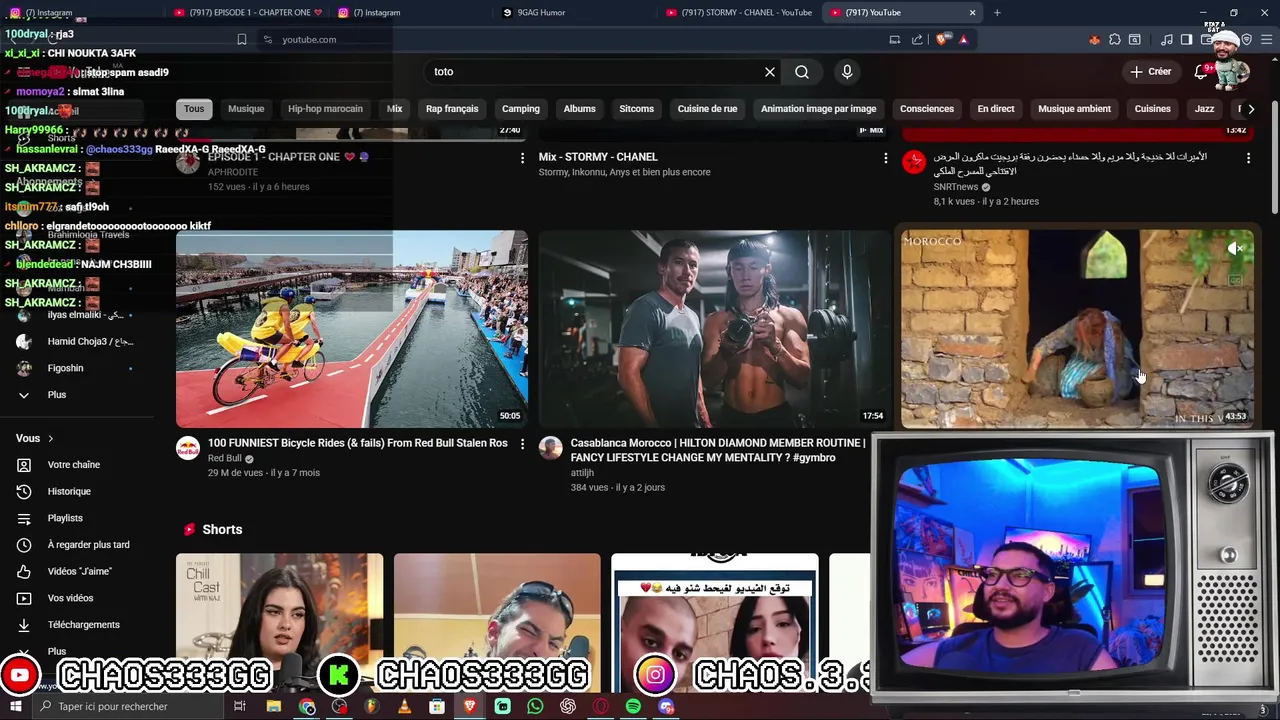This screenshot has width=1280, height=720.
Task: Open YouTube notifications bell
Action: pyautogui.click(x=1202, y=72)
